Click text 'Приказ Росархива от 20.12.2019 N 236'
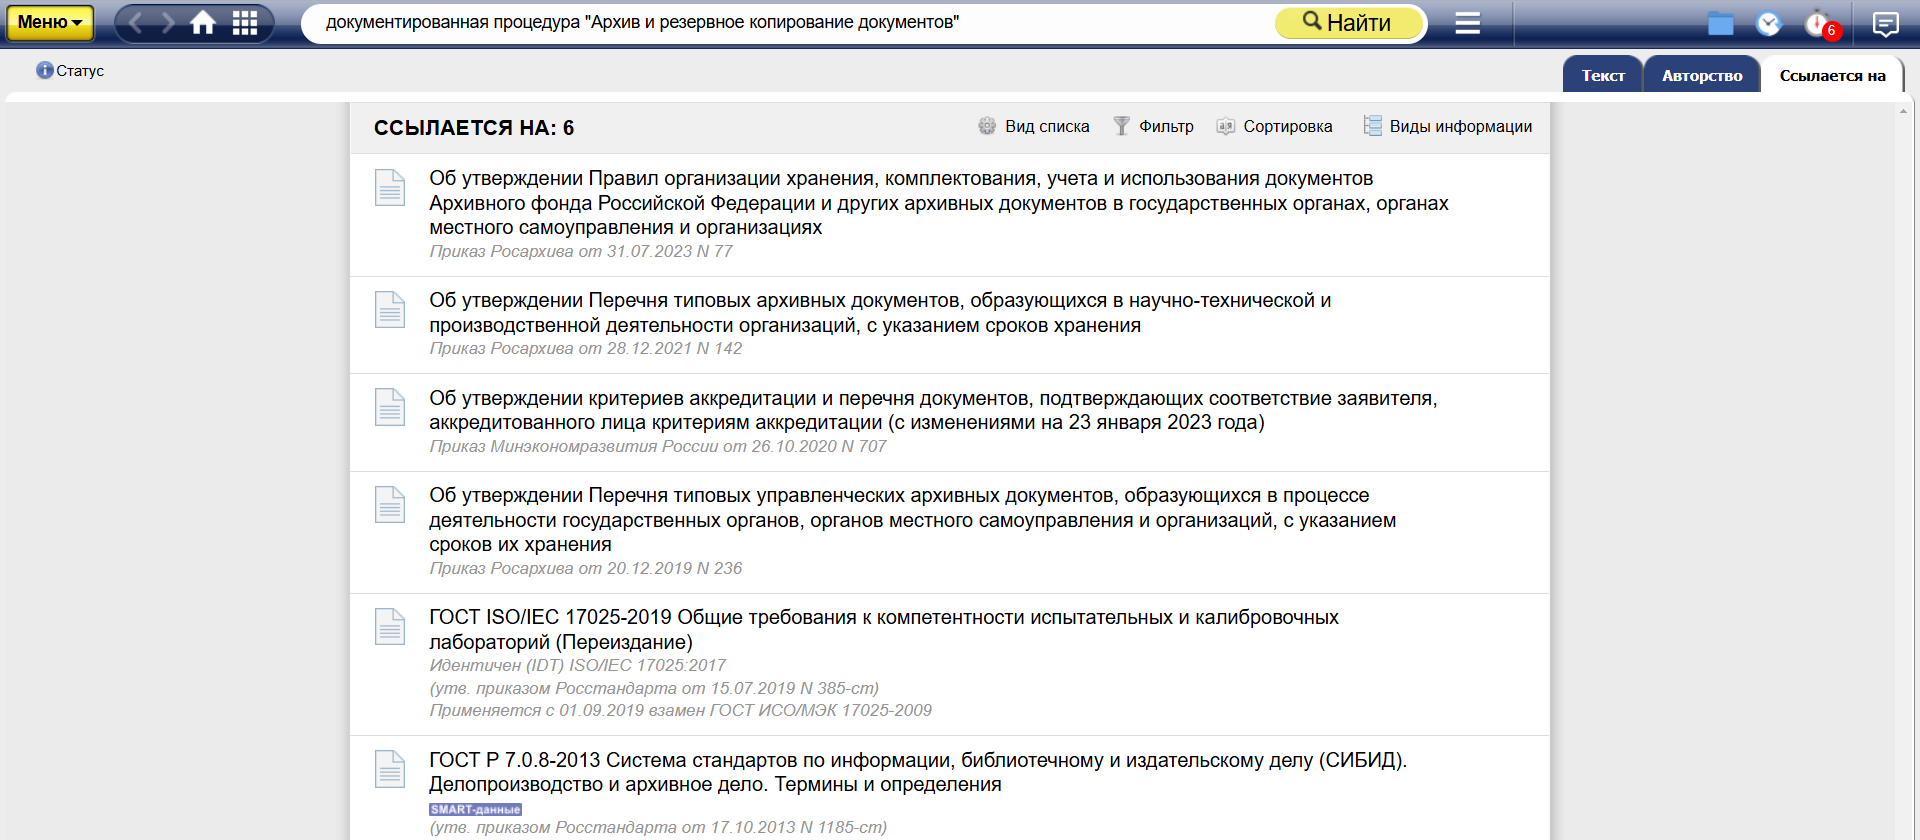The image size is (1920, 840). 586,569
